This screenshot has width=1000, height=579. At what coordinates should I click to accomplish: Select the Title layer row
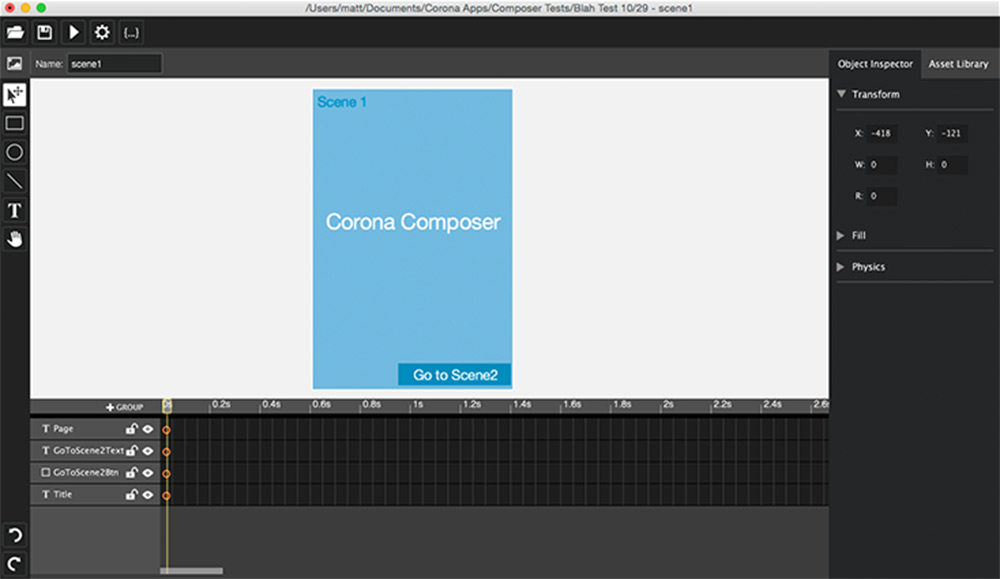tap(96, 494)
